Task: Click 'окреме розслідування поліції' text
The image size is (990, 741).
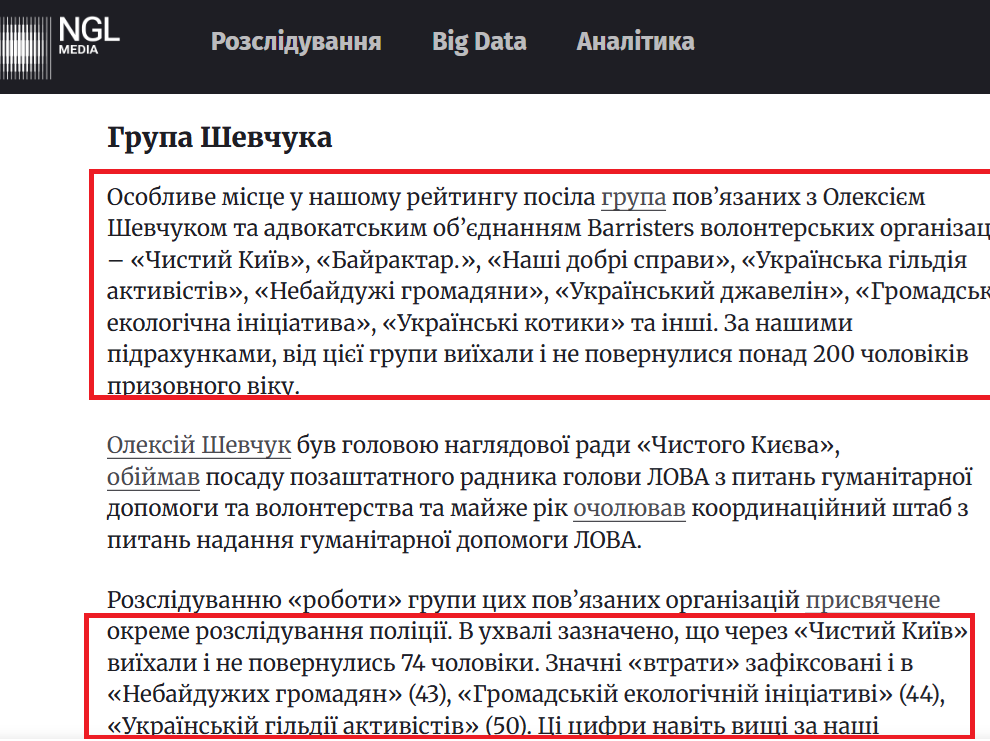Action: (271, 631)
